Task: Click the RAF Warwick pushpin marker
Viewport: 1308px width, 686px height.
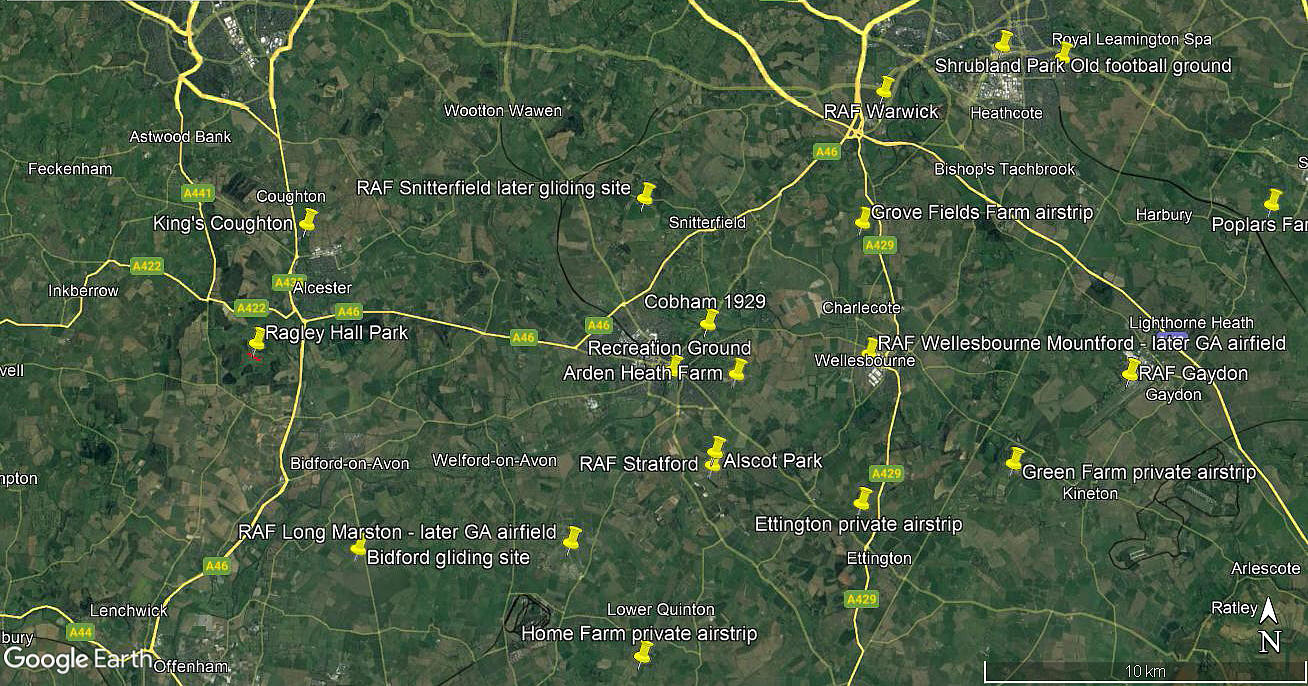Action: click(x=885, y=87)
